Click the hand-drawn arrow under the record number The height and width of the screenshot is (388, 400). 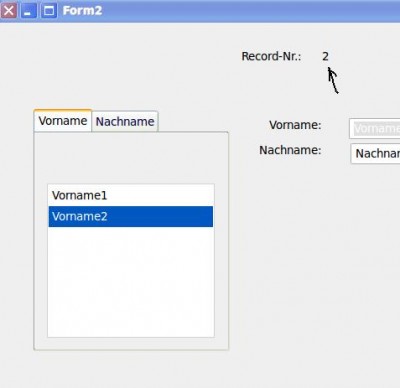pyautogui.click(x=333, y=80)
